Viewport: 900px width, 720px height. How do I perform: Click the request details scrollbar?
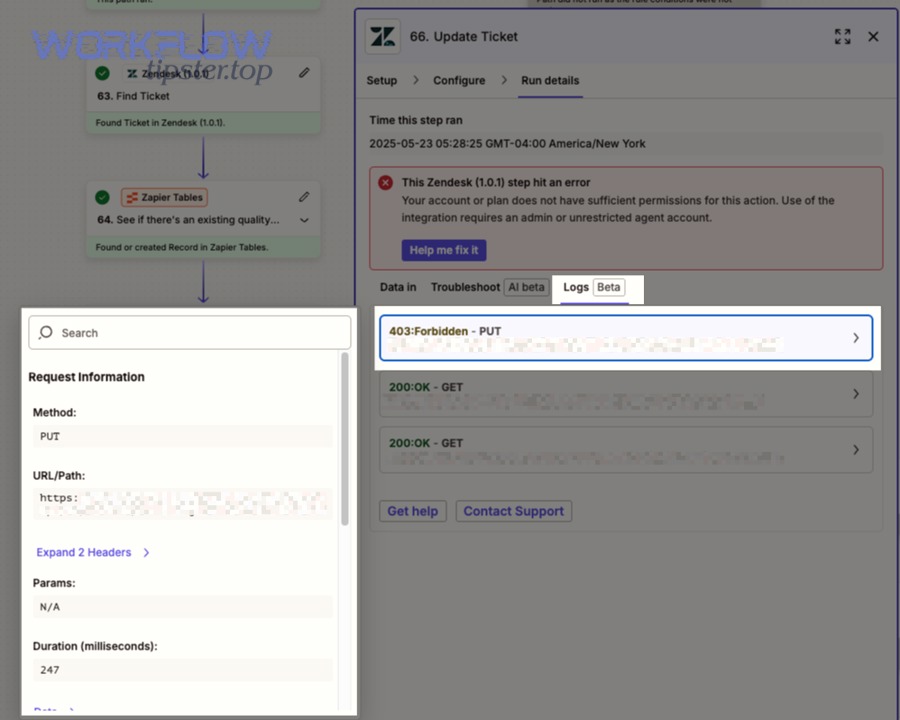point(344,439)
